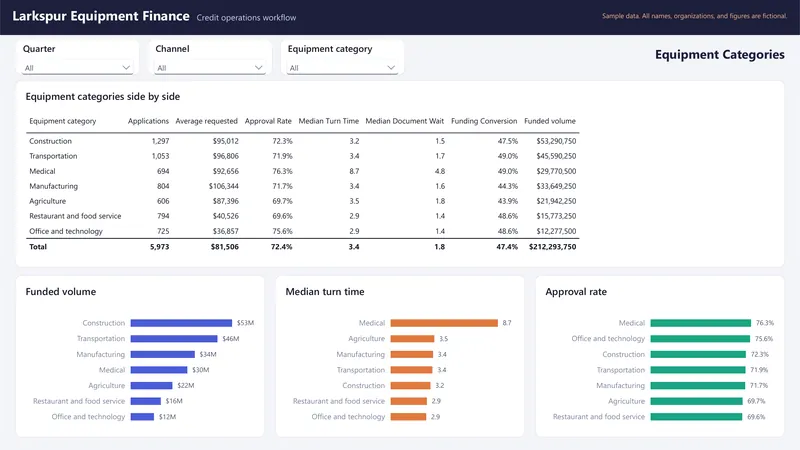The height and width of the screenshot is (450, 800).
Task: Click the 4.8 median document wait cell
Action: coord(440,171)
